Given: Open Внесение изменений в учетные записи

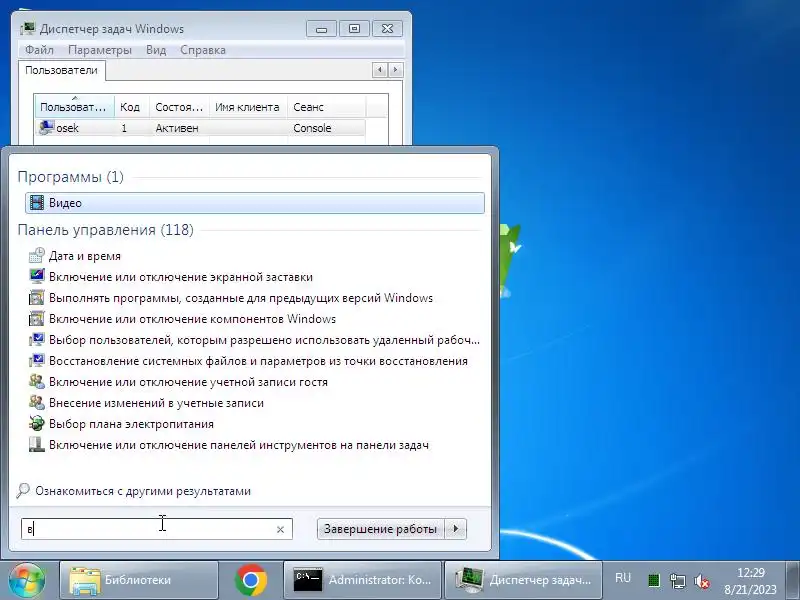Looking at the screenshot, I should pyautogui.click(x=146, y=403).
